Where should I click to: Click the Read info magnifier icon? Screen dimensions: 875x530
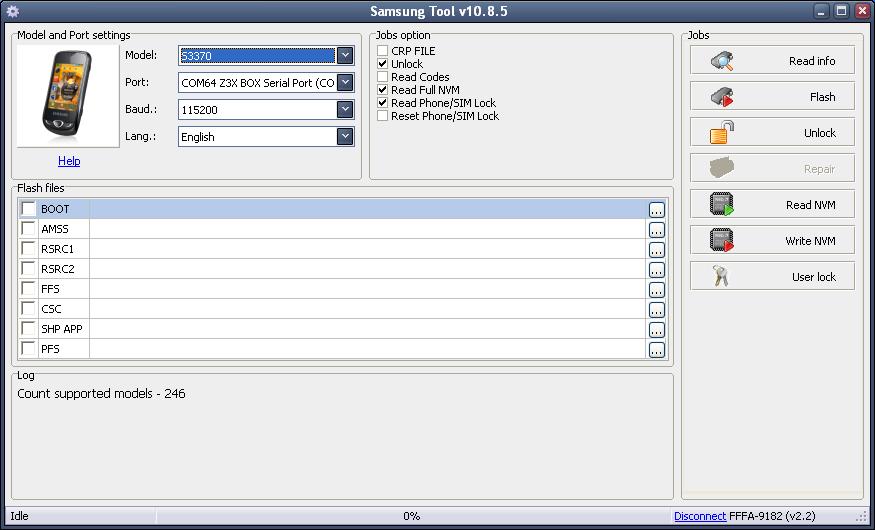tap(722, 60)
